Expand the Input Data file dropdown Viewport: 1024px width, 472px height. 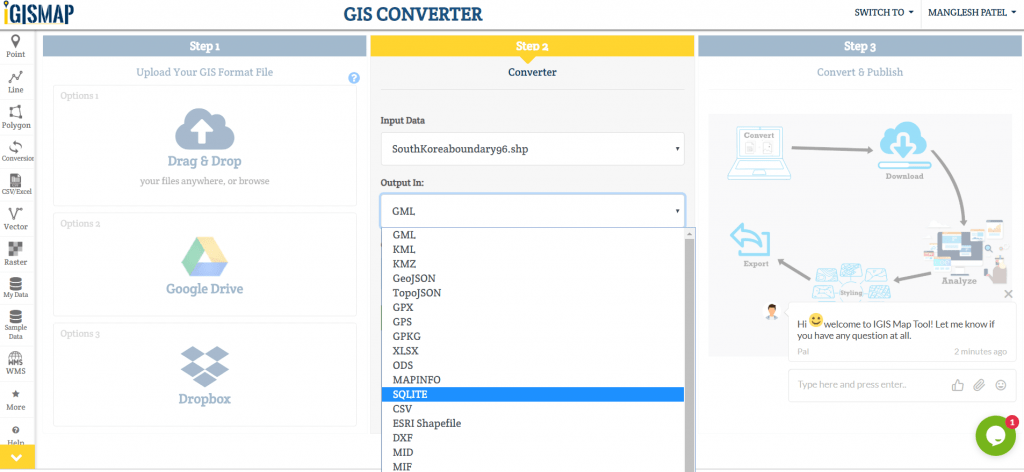532,150
